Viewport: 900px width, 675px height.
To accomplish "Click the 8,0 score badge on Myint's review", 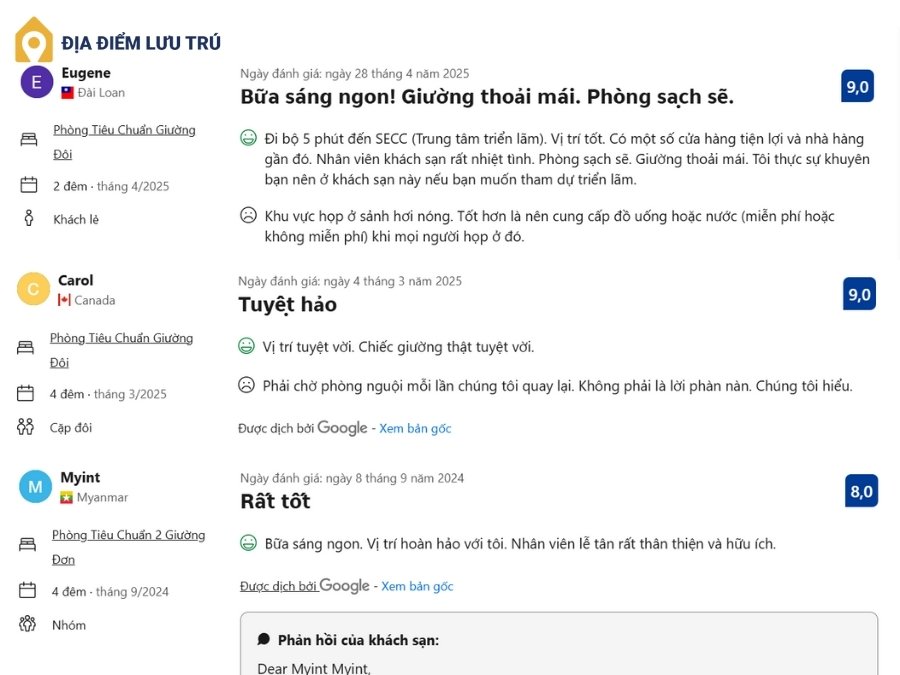I will pyautogui.click(x=861, y=491).
